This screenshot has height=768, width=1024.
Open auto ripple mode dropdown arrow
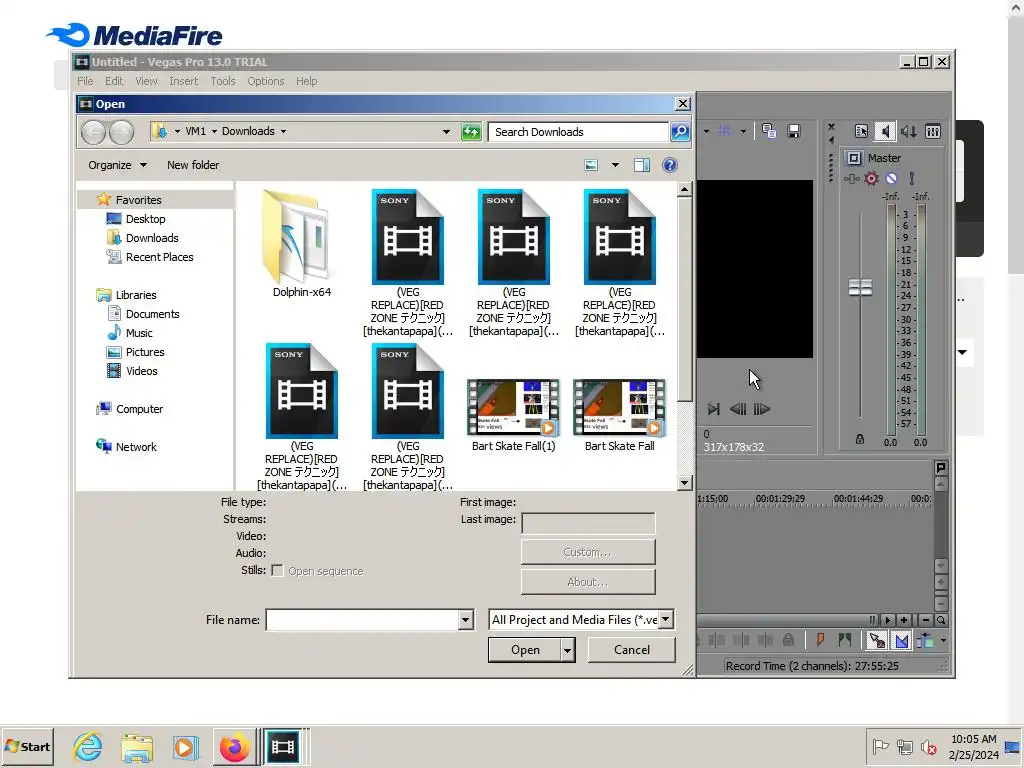point(943,641)
